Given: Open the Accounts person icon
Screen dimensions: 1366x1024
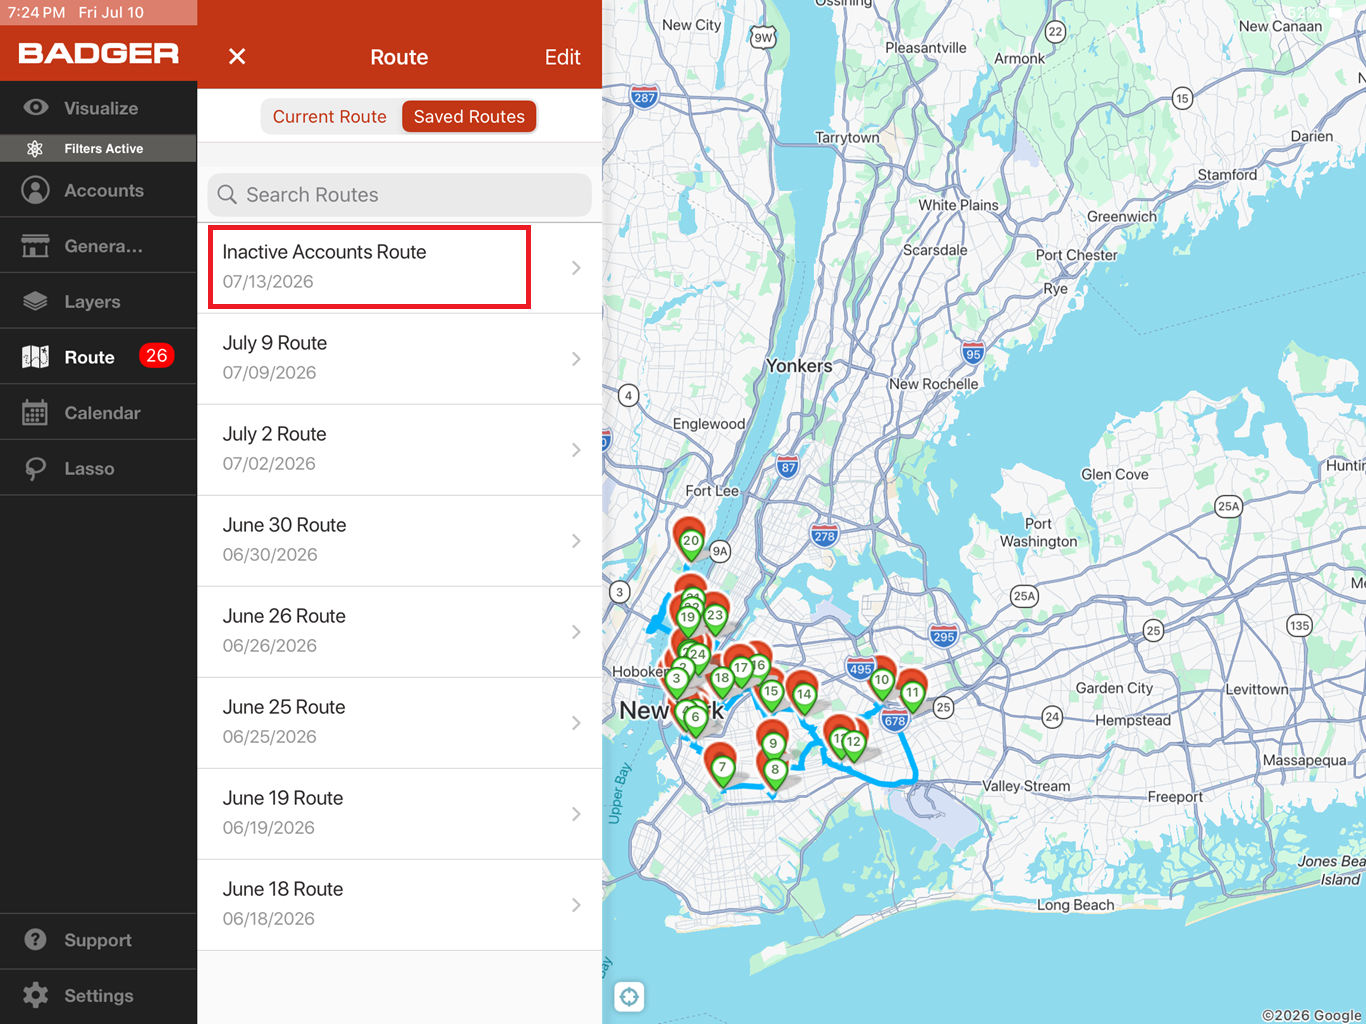Looking at the screenshot, I should pos(36,190).
